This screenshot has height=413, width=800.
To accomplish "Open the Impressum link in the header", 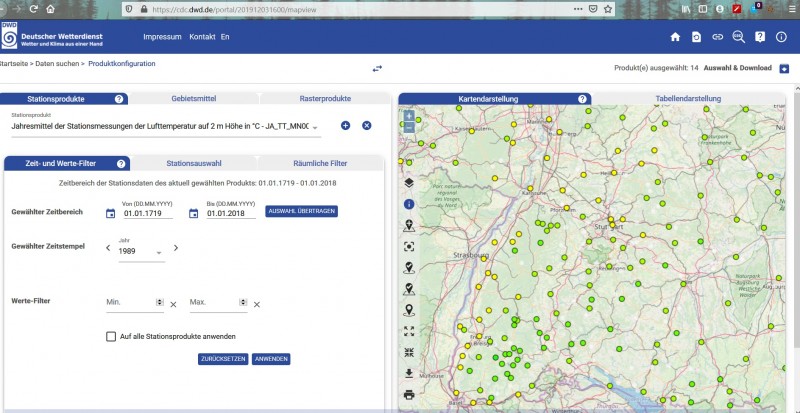I will click(162, 37).
